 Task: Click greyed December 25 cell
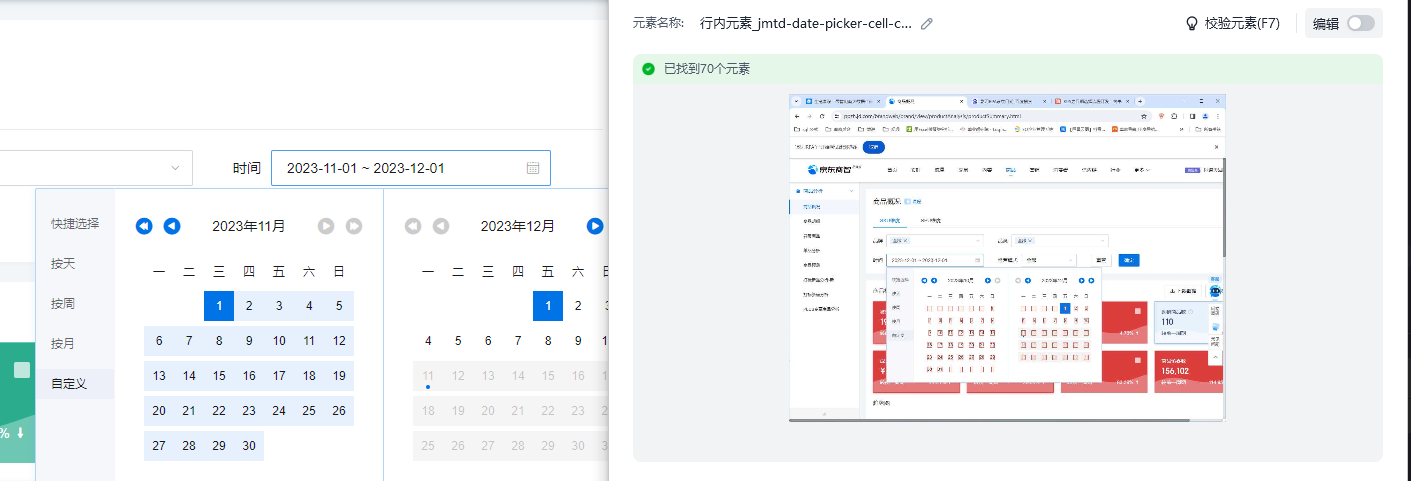428,446
